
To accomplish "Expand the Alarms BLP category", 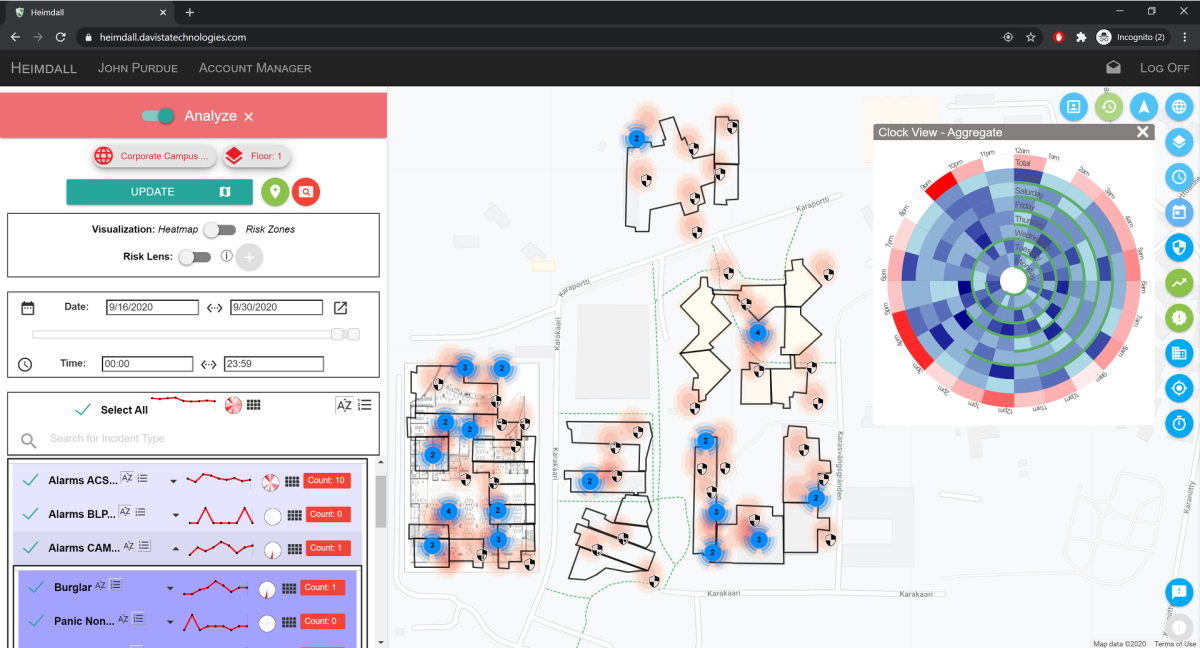I will pos(176,515).
